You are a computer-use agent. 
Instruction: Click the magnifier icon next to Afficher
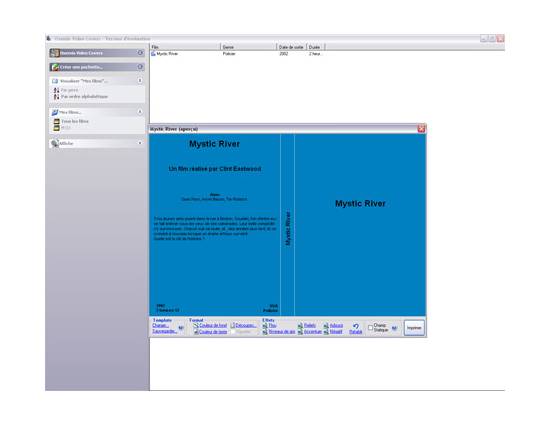coord(55,144)
